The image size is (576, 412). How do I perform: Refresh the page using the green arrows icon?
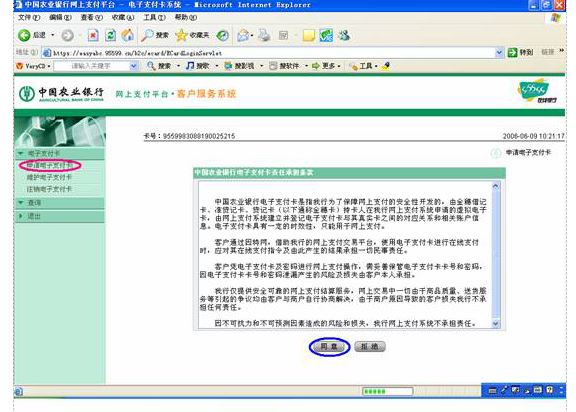[x=110, y=35]
